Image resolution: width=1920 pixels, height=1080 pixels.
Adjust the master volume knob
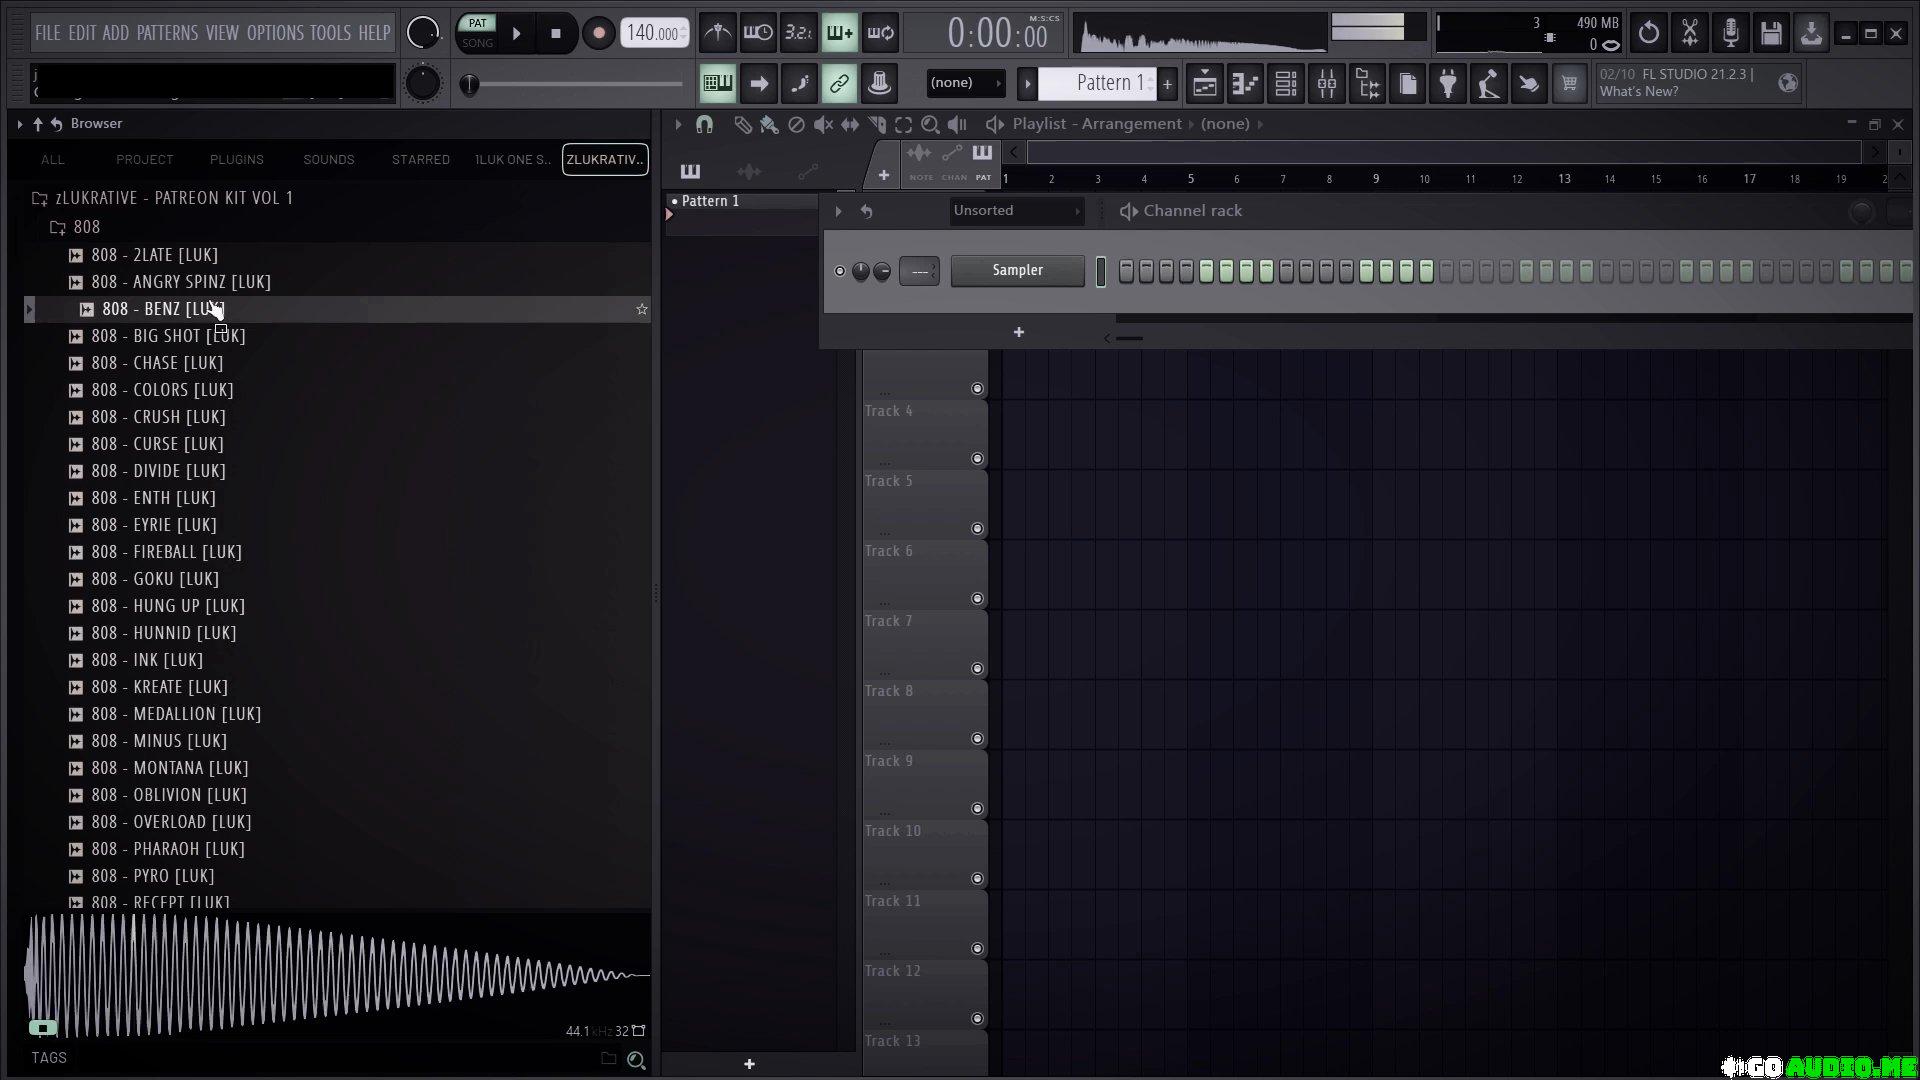[423, 33]
